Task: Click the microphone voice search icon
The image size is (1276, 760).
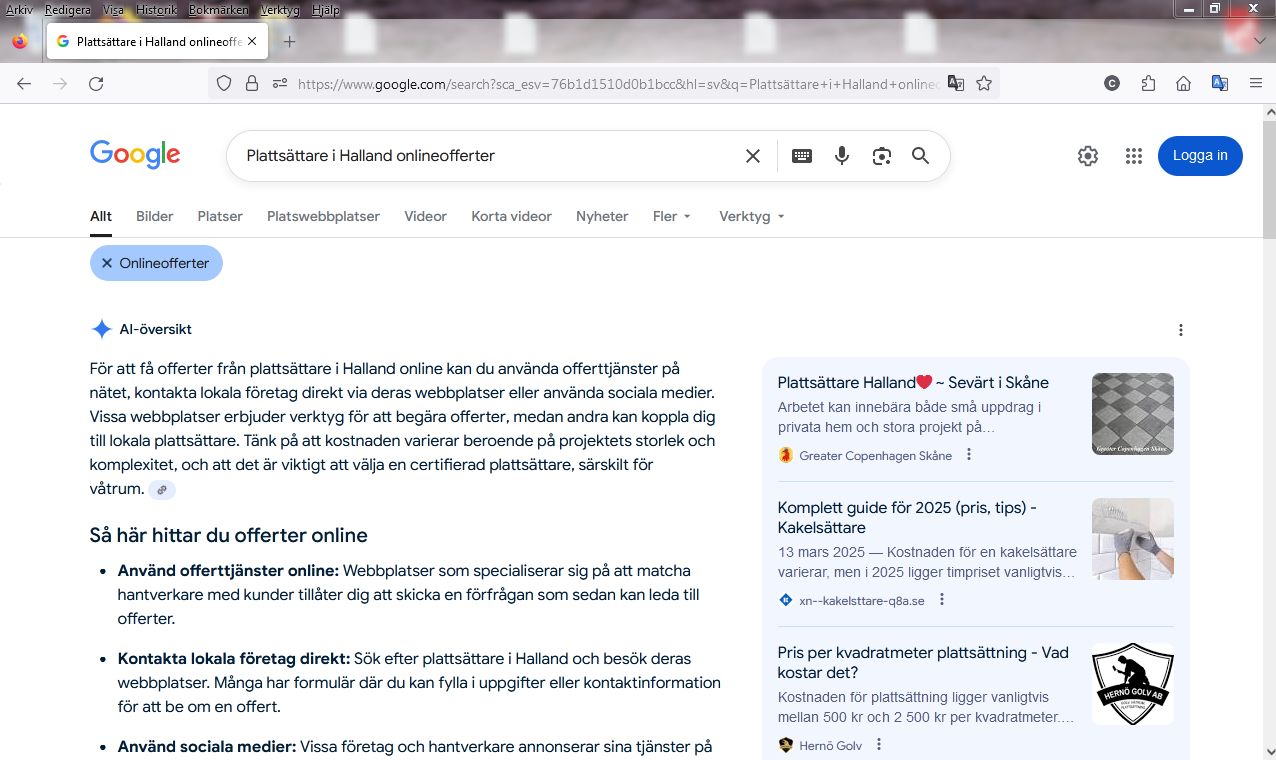Action: pyautogui.click(x=842, y=156)
